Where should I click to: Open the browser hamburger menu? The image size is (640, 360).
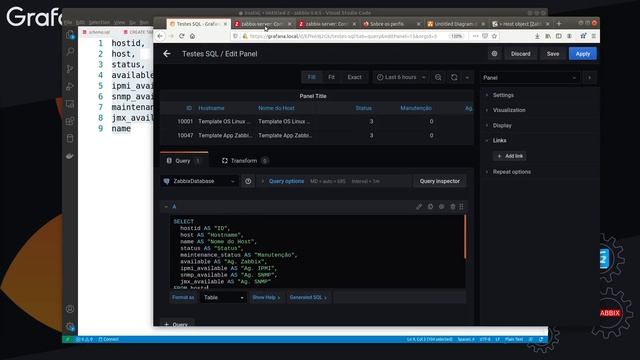[x=594, y=36]
